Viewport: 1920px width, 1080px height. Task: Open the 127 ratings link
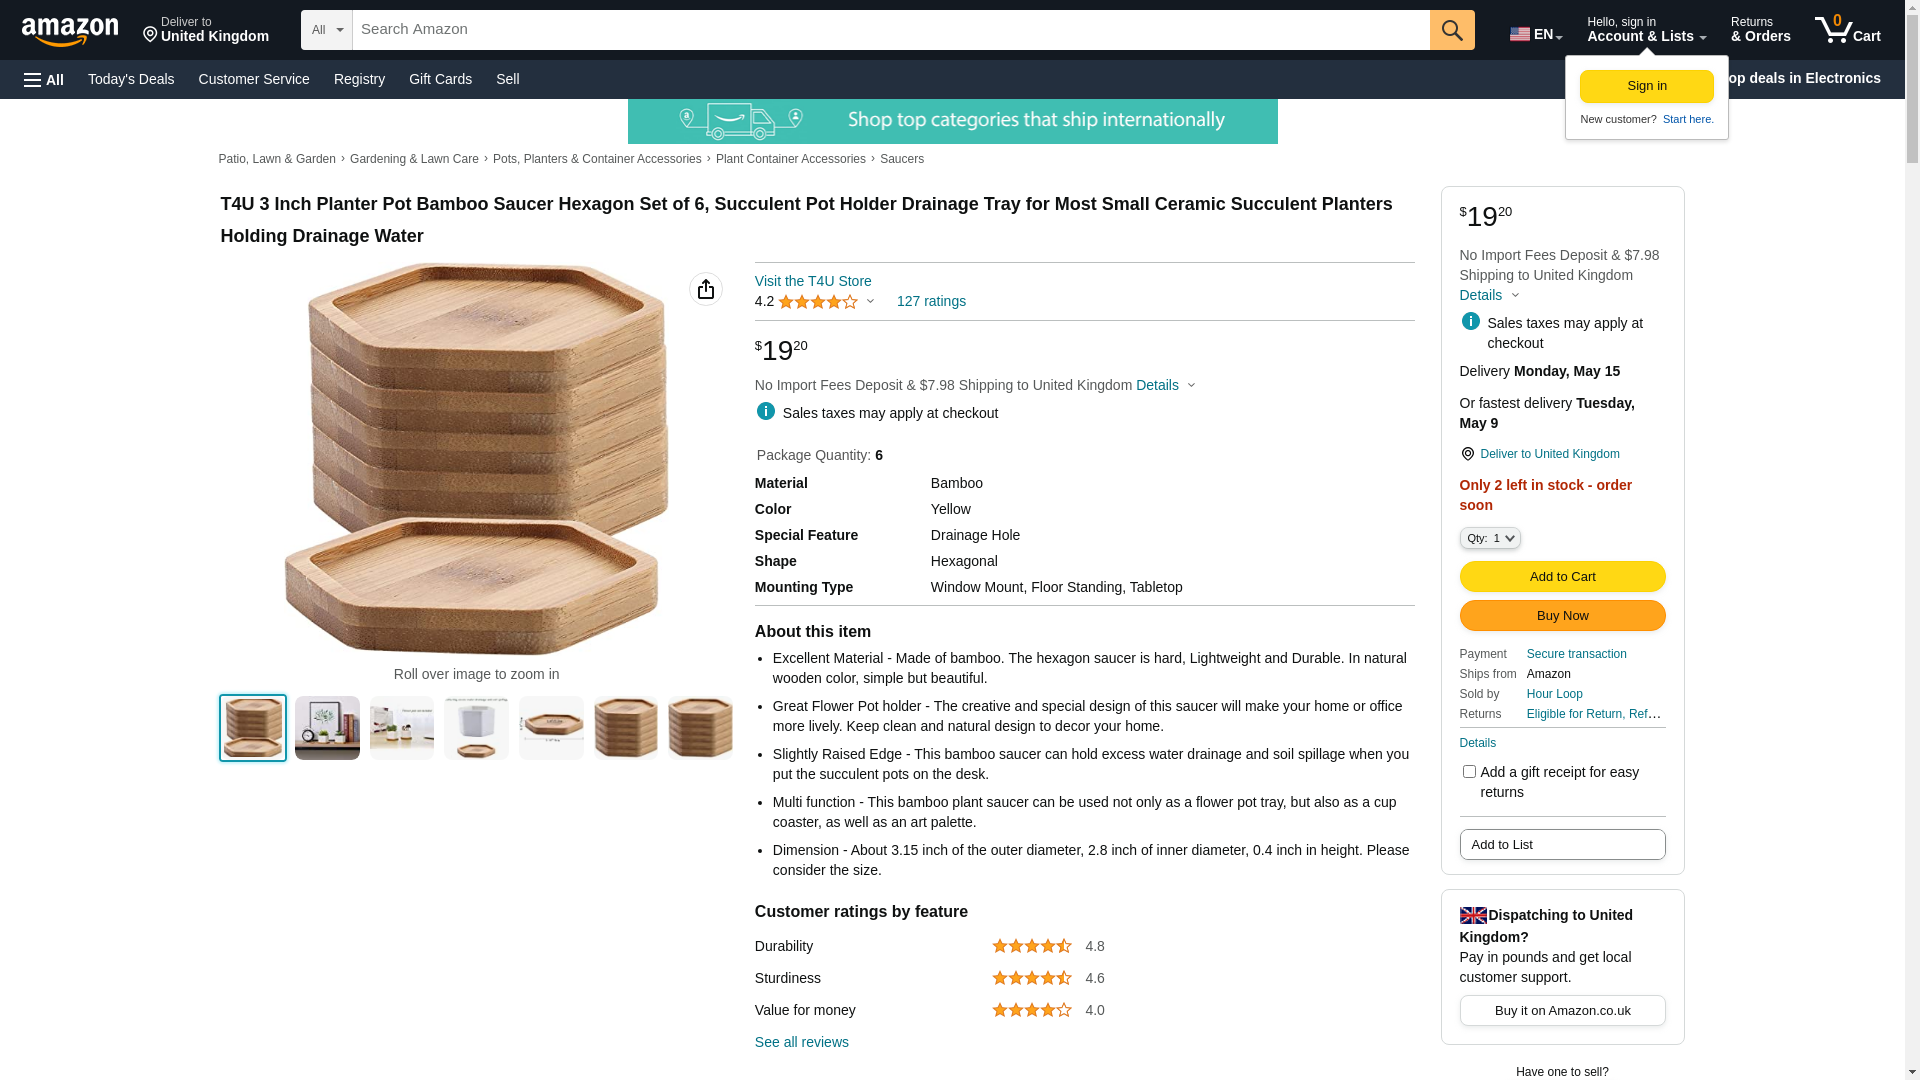[x=931, y=301]
